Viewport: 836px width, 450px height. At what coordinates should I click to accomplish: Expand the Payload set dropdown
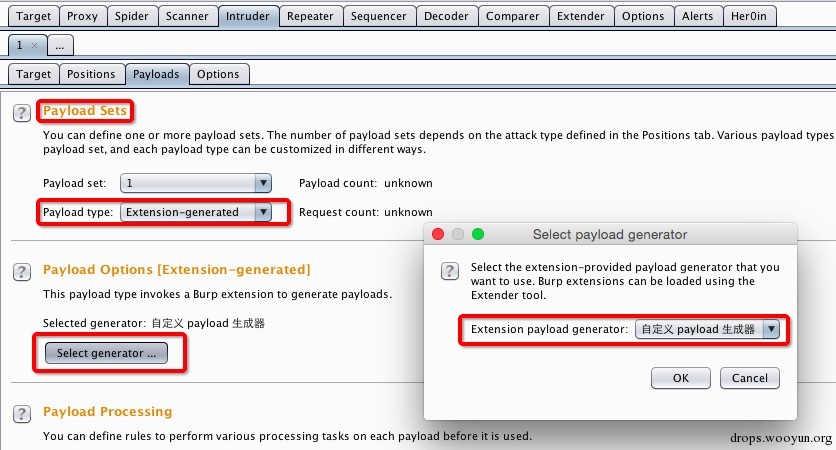coord(263,183)
